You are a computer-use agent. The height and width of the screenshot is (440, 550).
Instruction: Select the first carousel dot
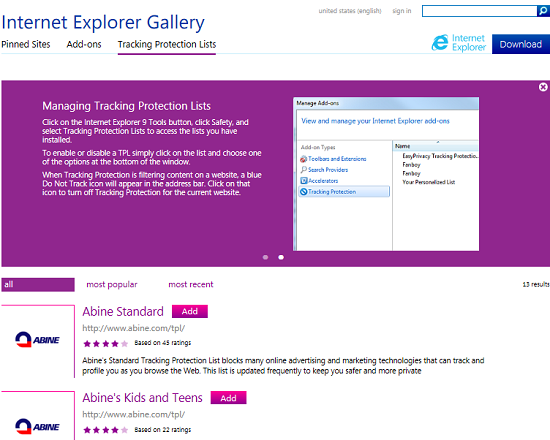(266, 257)
